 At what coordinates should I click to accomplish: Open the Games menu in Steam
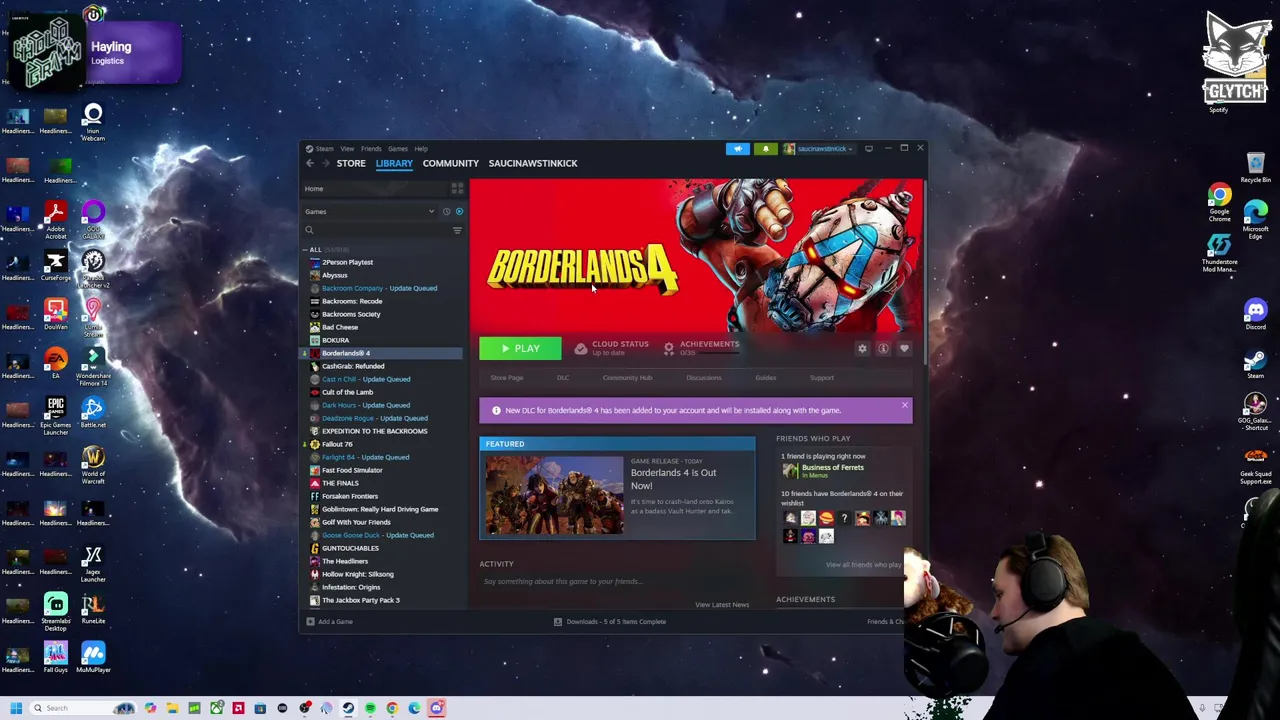(397, 149)
